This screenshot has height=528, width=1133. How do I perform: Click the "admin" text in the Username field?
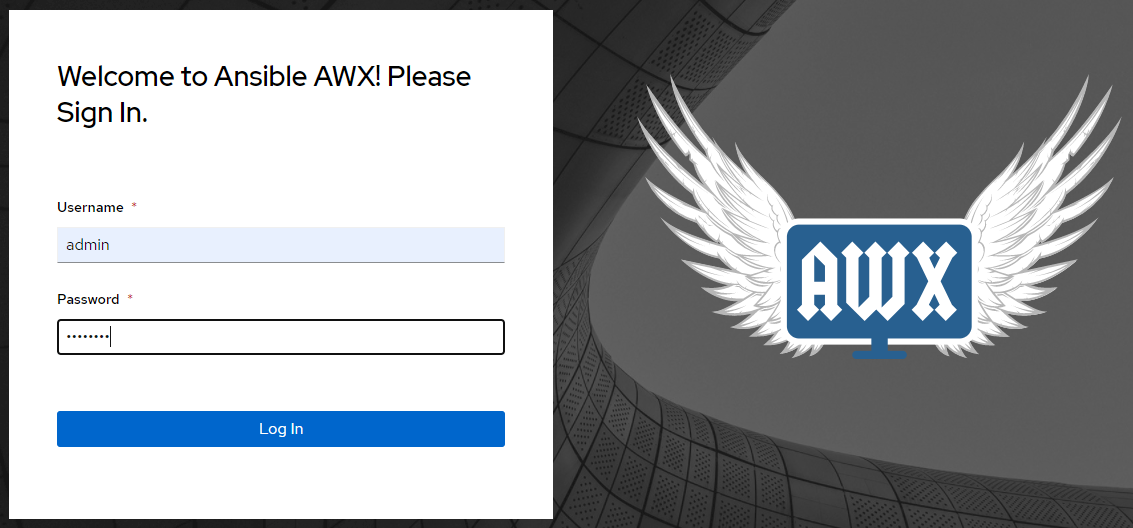click(x=88, y=245)
